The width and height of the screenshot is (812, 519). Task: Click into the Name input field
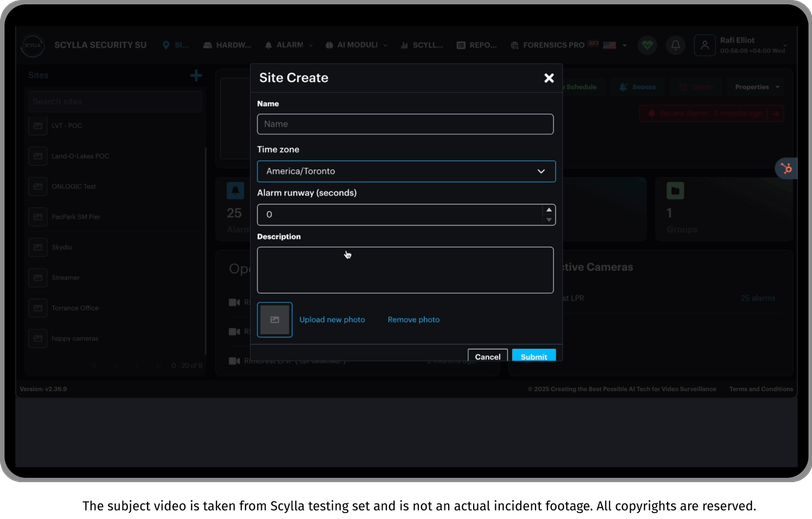(x=405, y=124)
